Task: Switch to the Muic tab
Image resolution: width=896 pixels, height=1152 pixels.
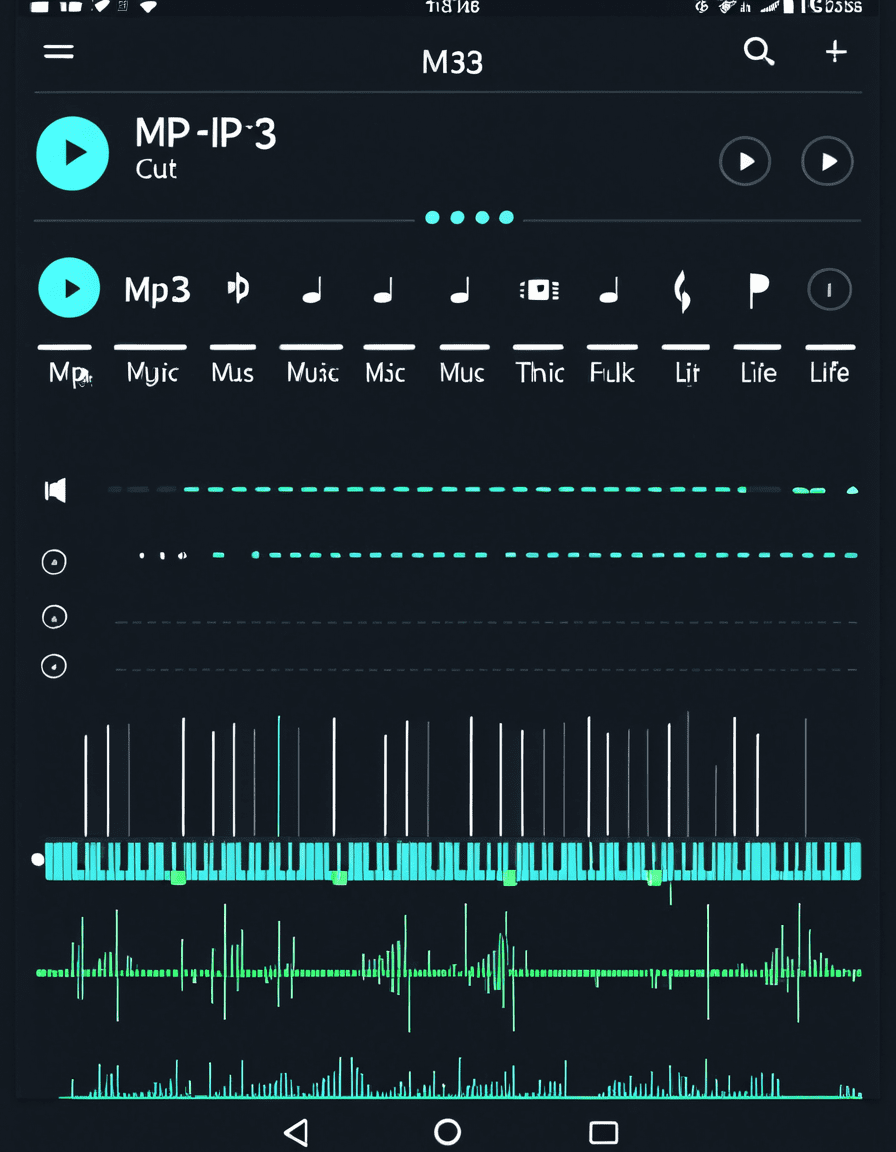Action: pyautogui.click(x=313, y=372)
